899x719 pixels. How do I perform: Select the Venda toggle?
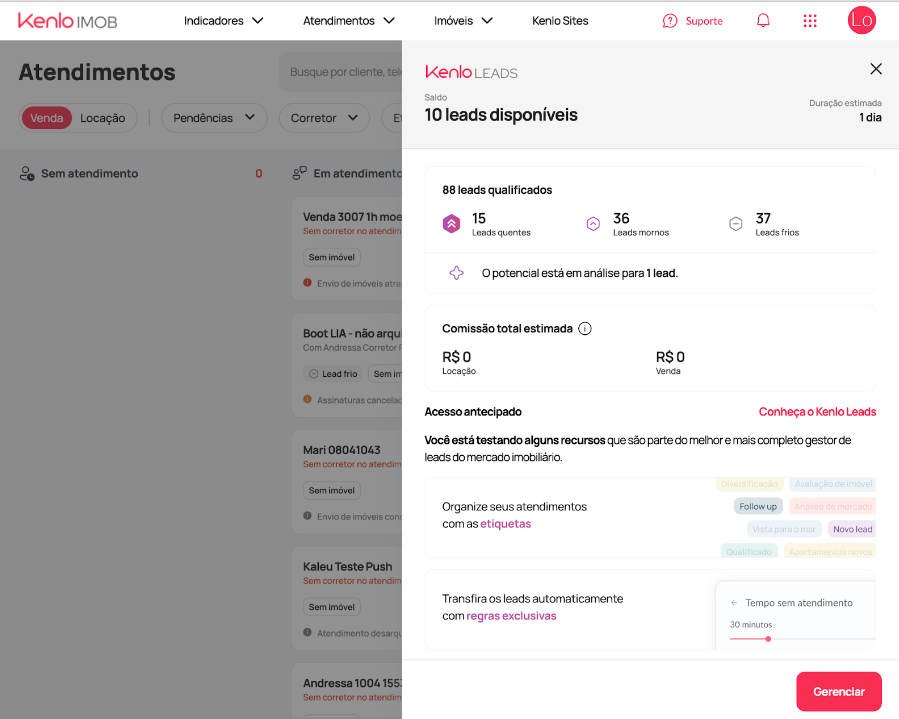click(46, 118)
